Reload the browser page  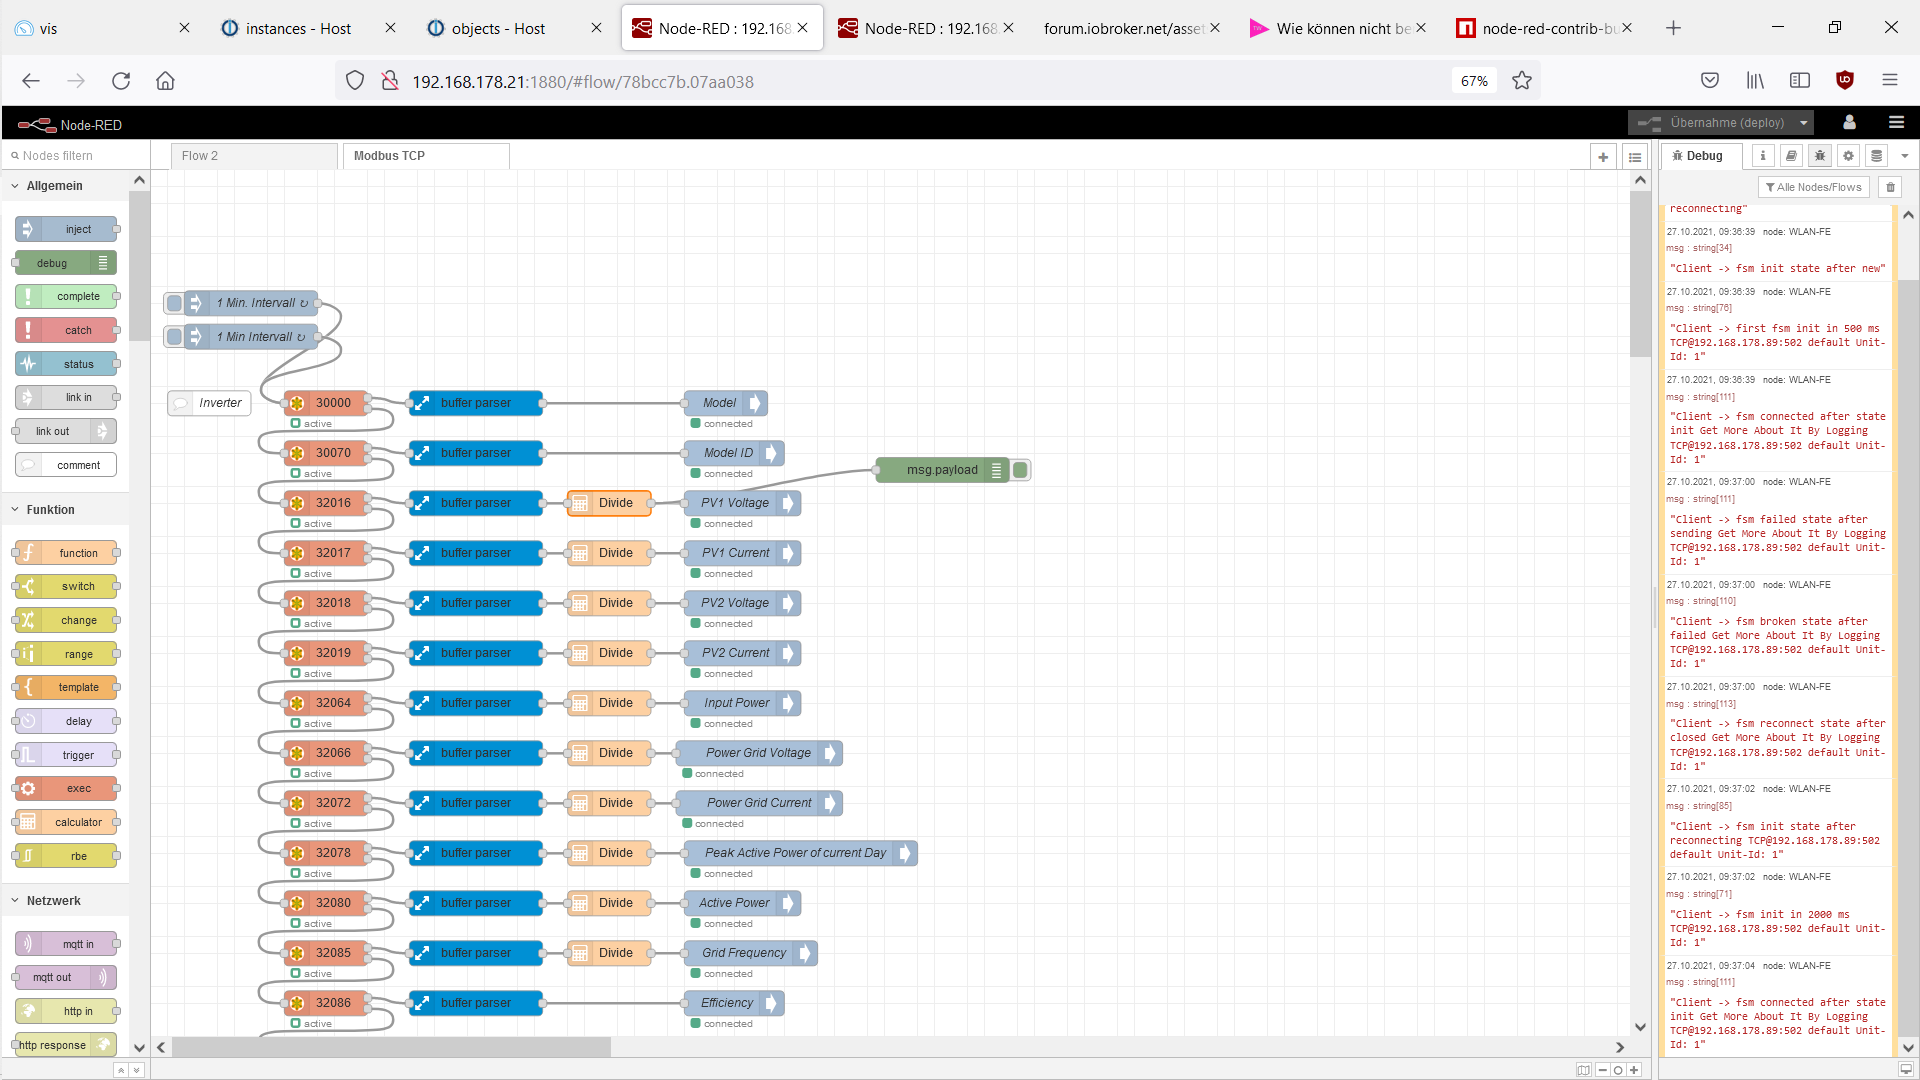click(121, 81)
